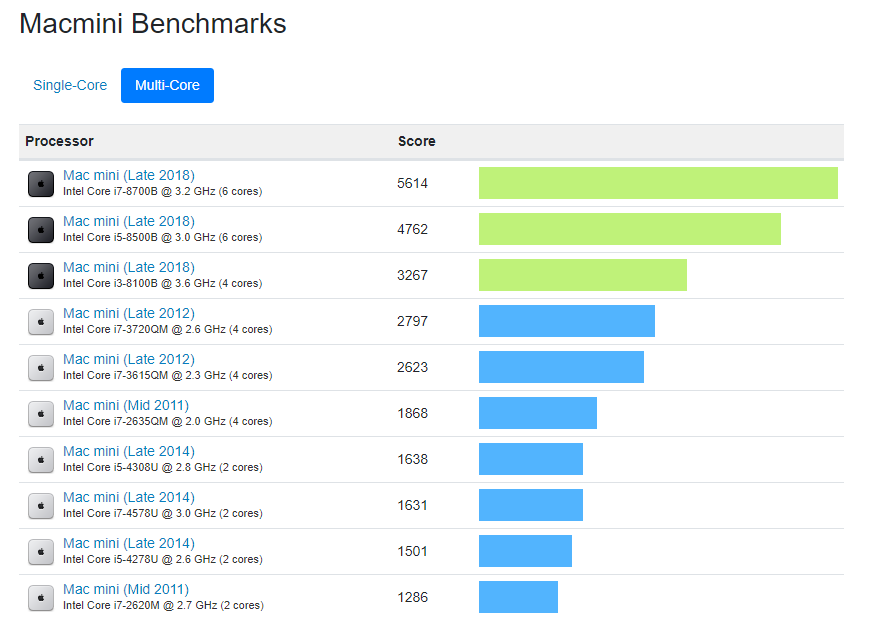This screenshot has height=618, width=874.
Task: Click the text Intel Core i5-8500B @ 3.0 GHz
Action: (139, 237)
